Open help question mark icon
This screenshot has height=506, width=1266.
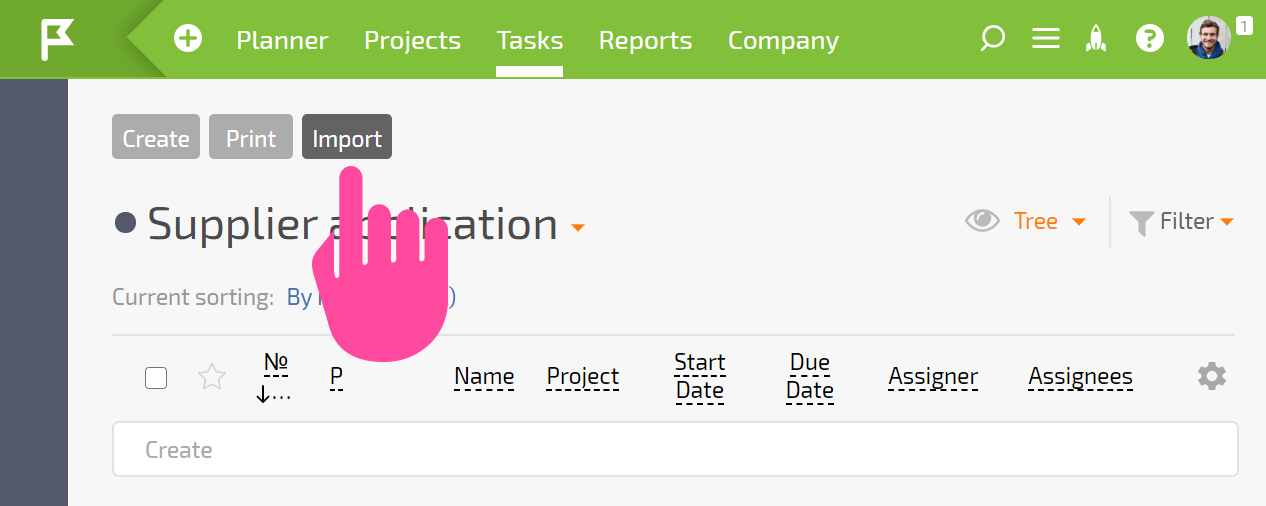click(1150, 39)
